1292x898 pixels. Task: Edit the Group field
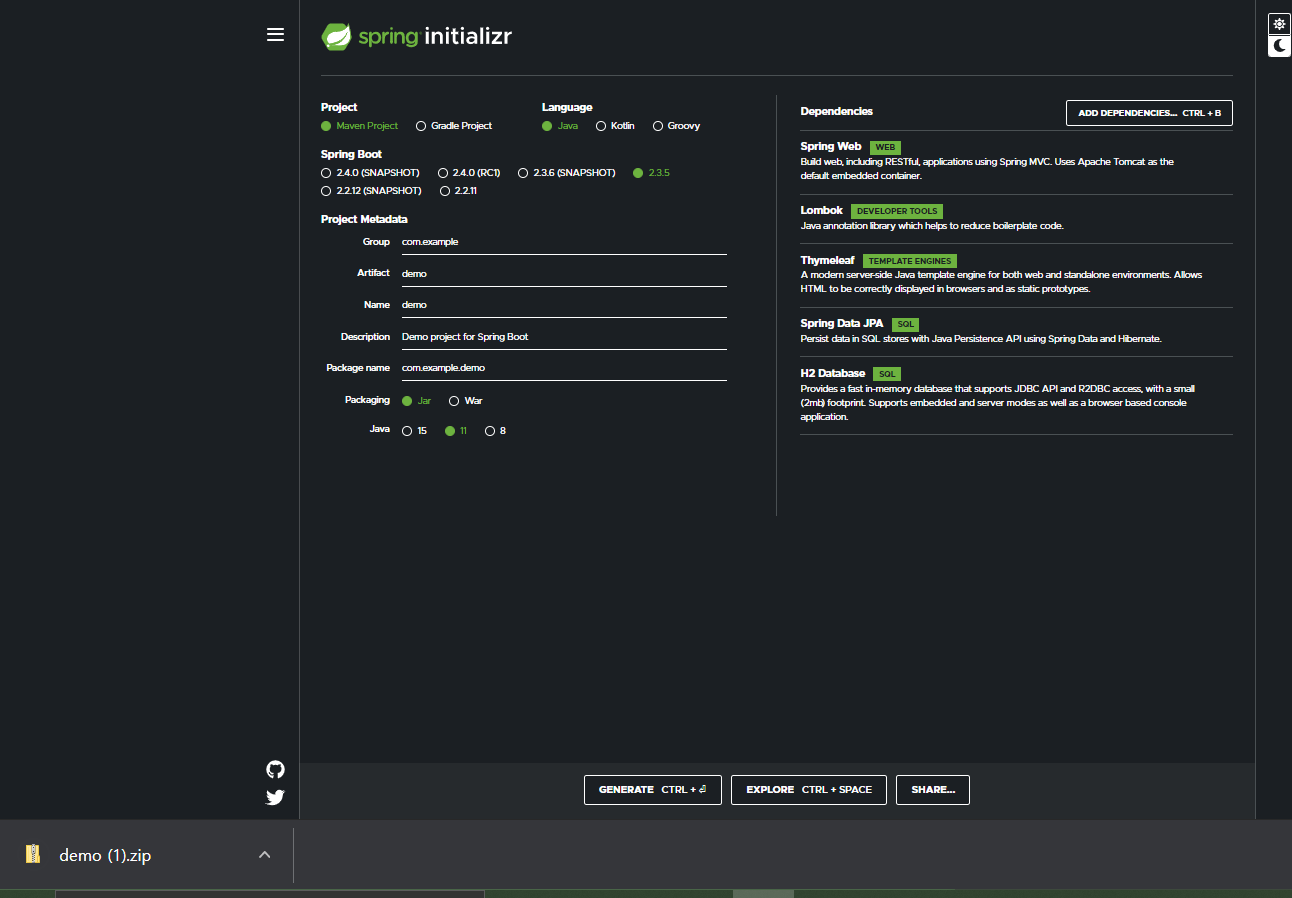564,242
